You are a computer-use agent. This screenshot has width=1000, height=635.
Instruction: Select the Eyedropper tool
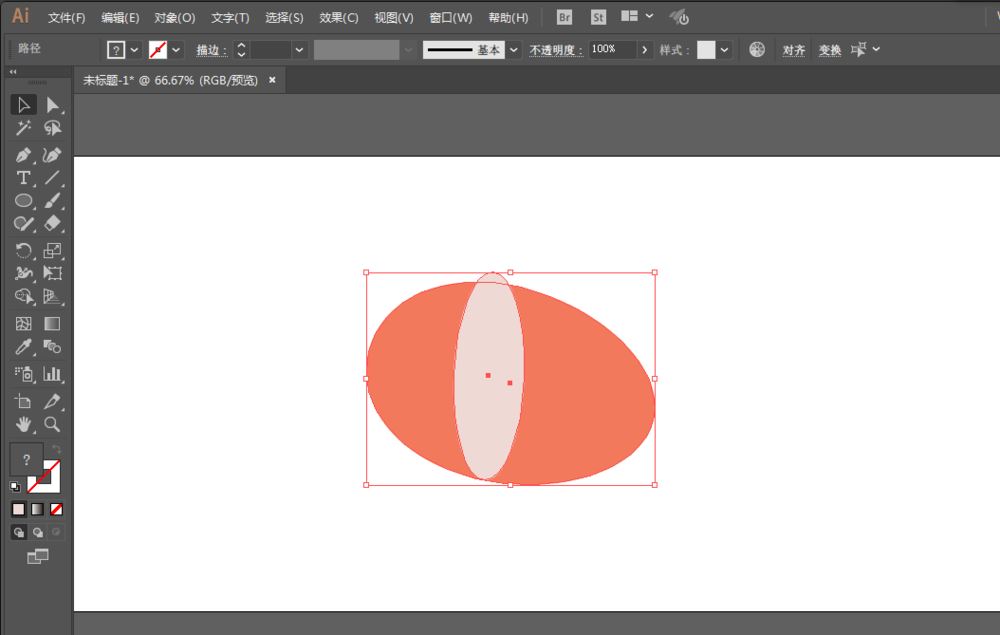pyautogui.click(x=23, y=348)
